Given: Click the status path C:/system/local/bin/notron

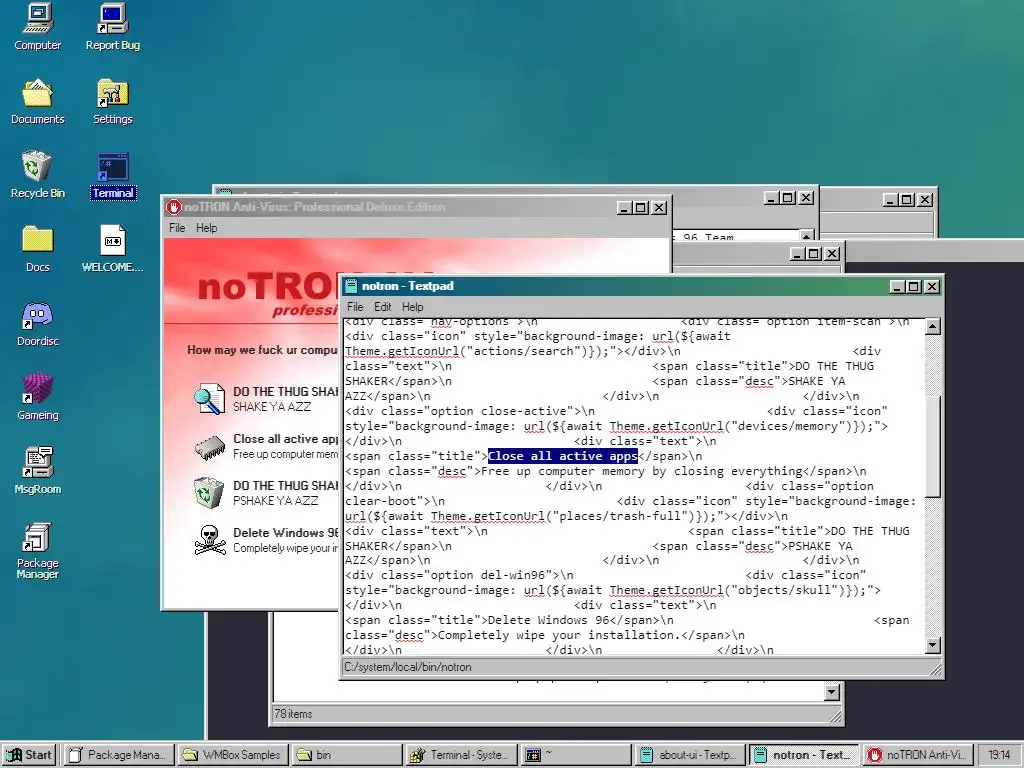Looking at the screenshot, I should tap(408, 667).
